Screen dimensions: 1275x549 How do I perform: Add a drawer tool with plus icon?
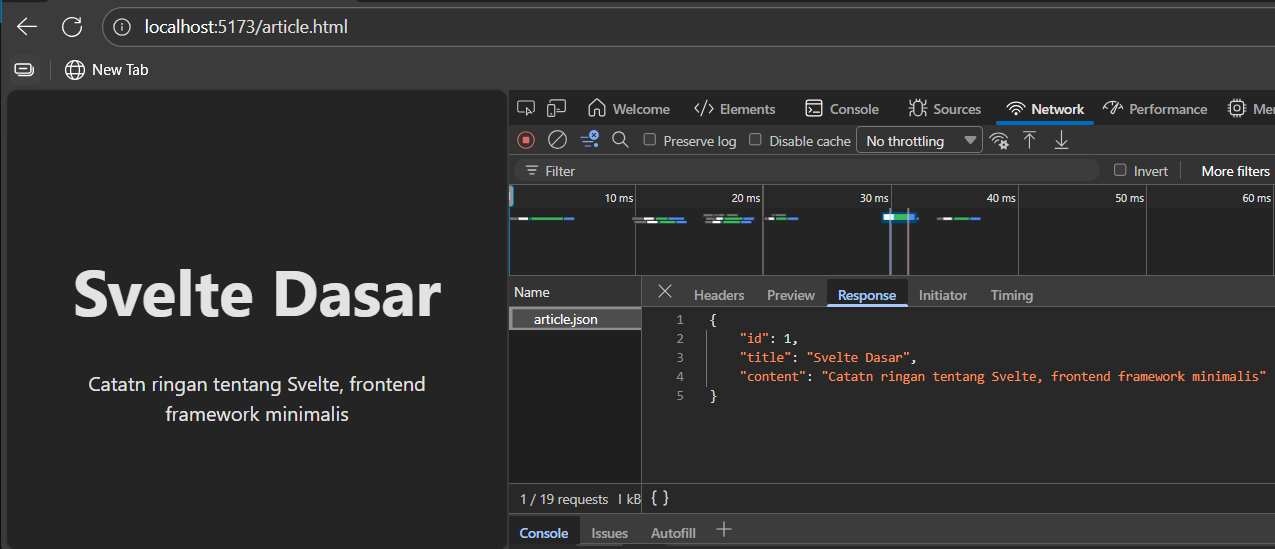[724, 530]
